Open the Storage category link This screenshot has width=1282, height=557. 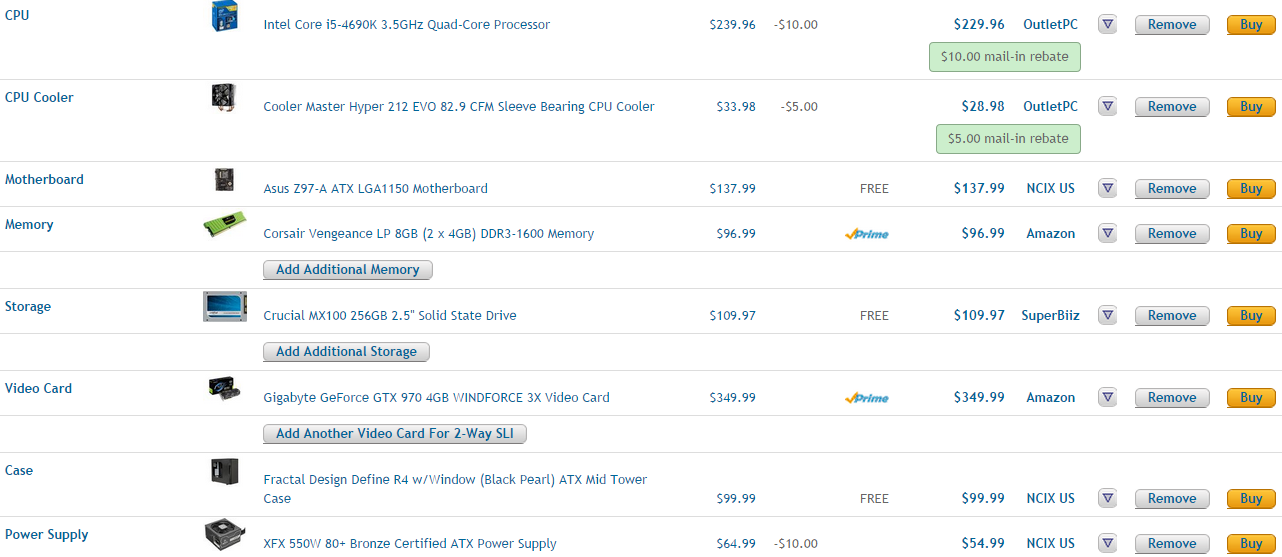point(28,306)
